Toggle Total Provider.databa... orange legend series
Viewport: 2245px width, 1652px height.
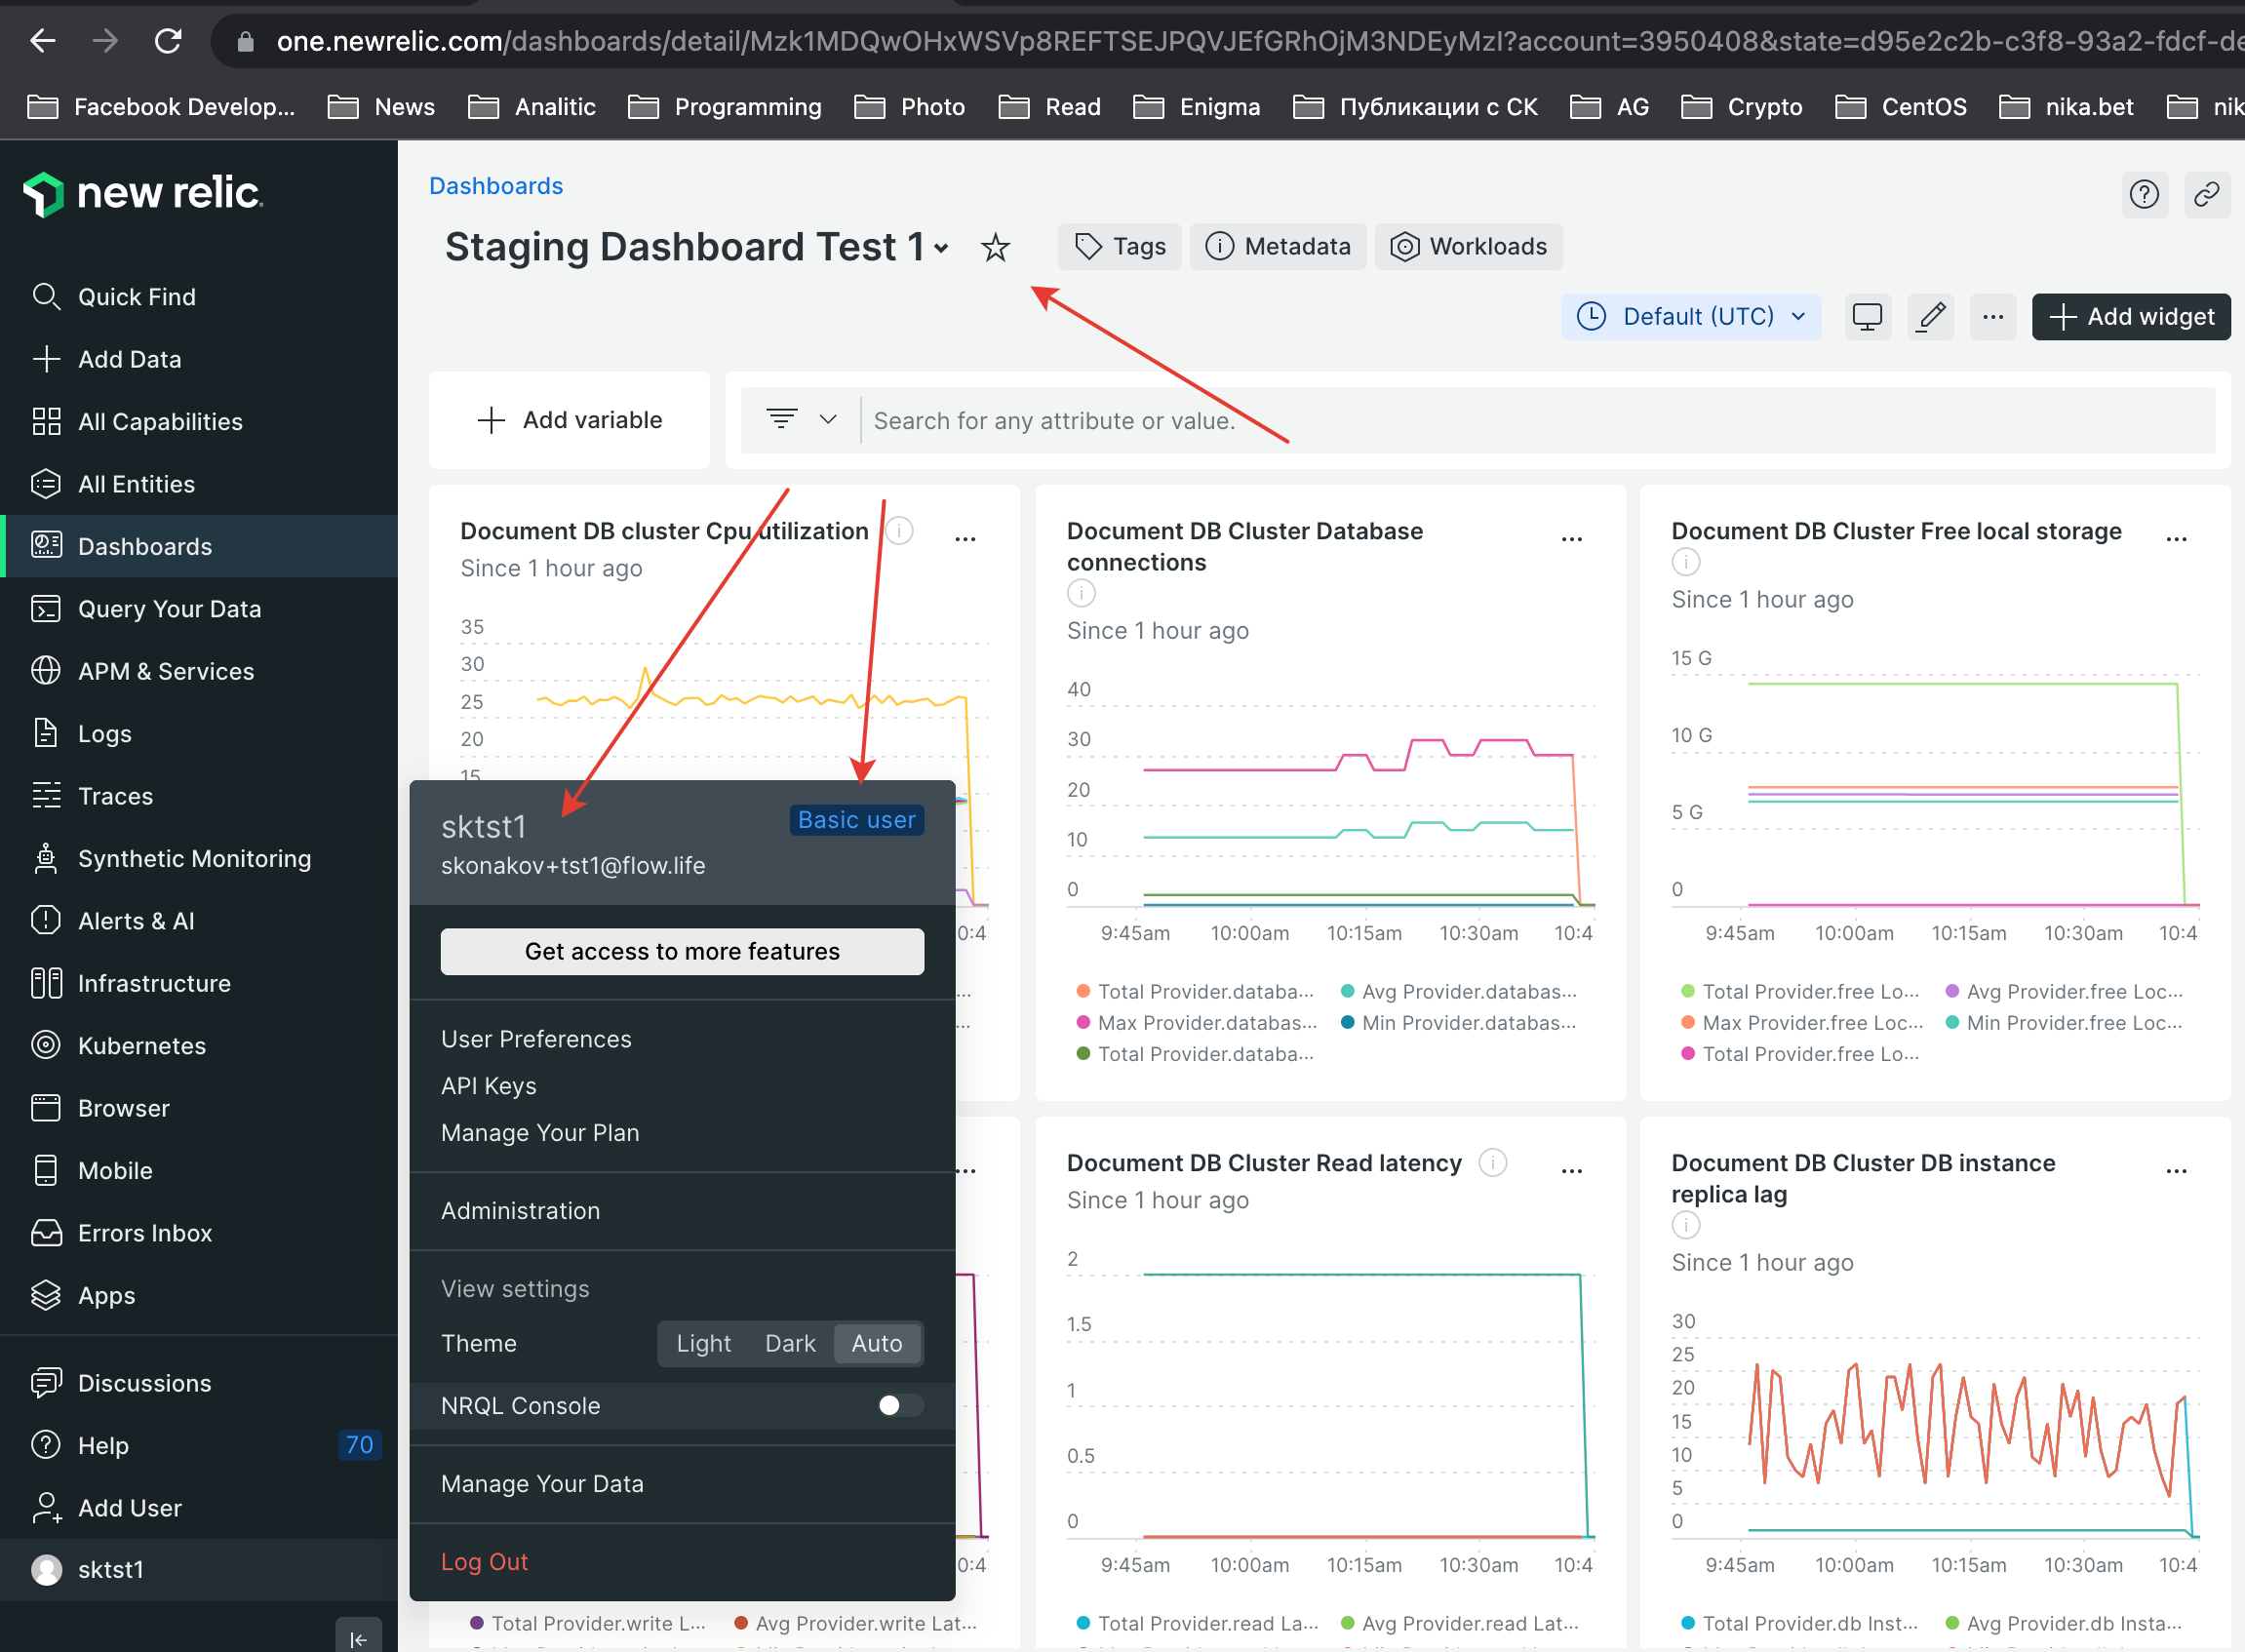pos(1195,992)
